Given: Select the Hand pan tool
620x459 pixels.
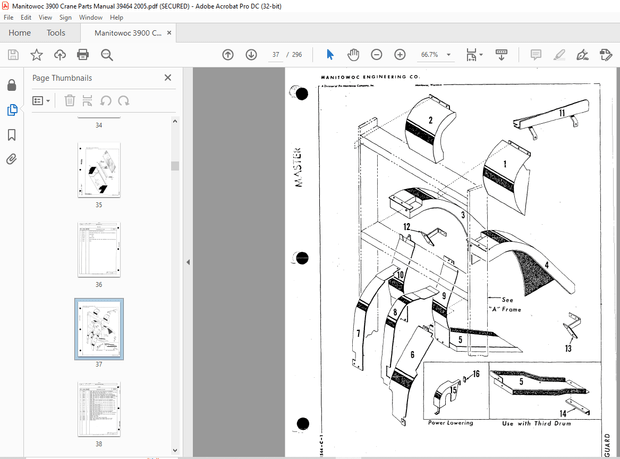Looking at the screenshot, I should click(354, 55).
